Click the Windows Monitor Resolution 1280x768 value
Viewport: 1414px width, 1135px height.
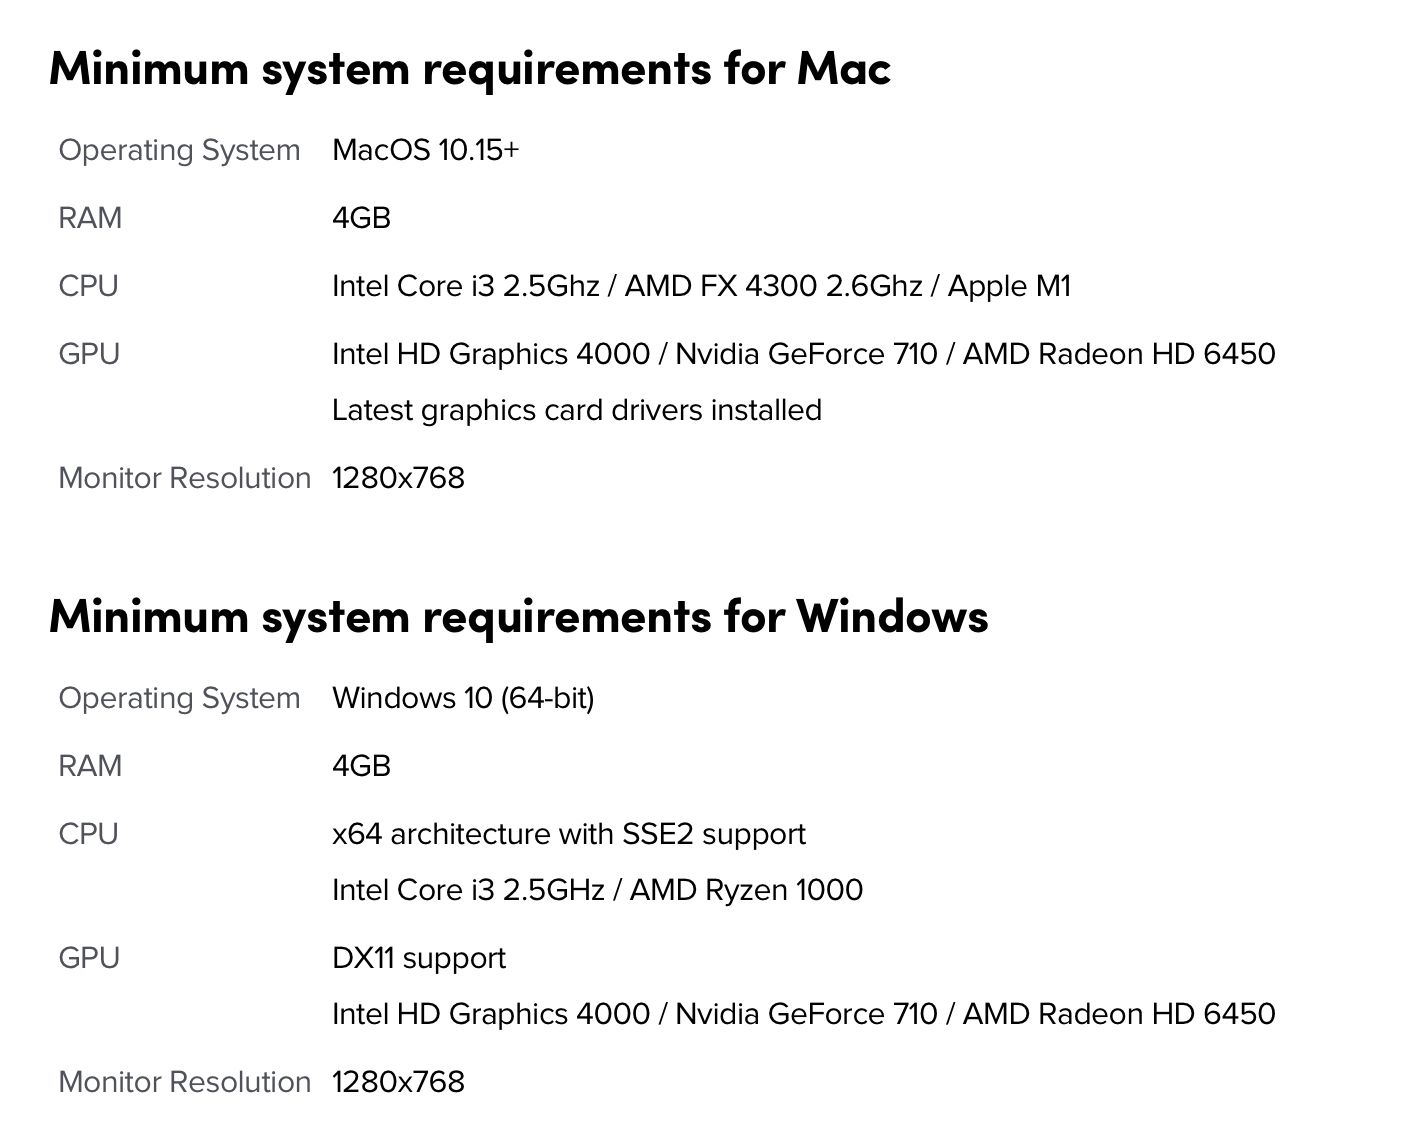coord(398,1082)
